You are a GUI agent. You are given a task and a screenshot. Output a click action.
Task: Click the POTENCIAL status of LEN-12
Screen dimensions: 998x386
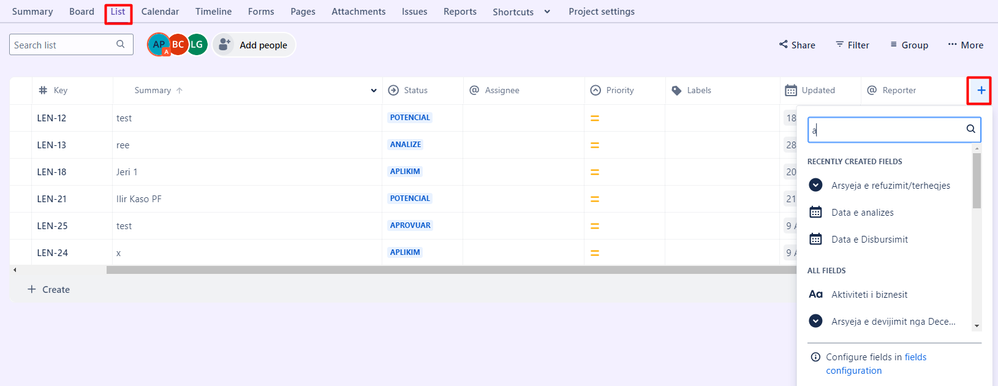410,118
